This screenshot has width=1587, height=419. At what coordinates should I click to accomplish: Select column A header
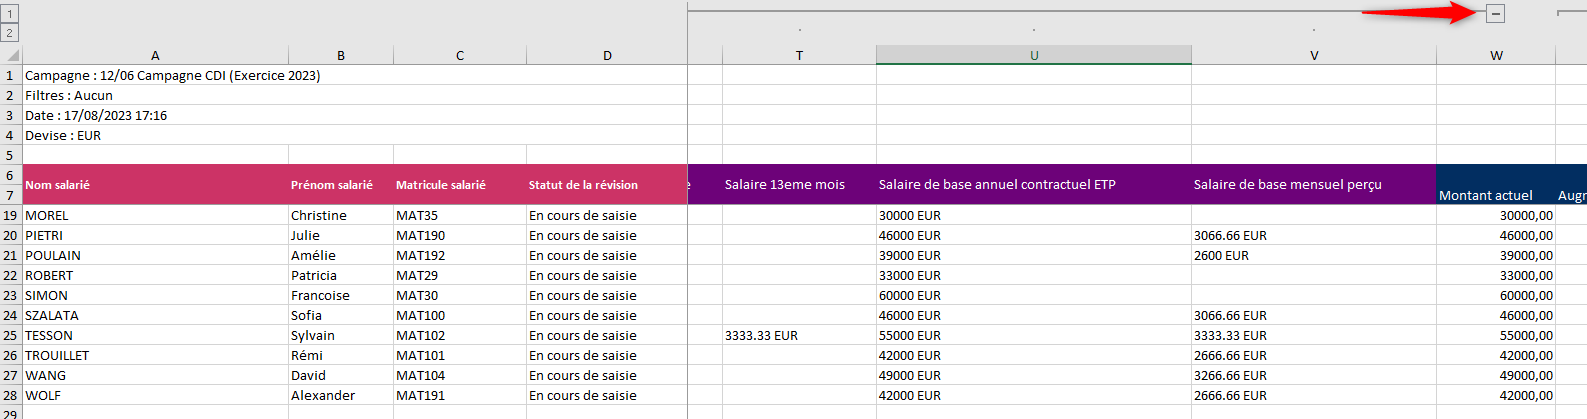(155, 56)
